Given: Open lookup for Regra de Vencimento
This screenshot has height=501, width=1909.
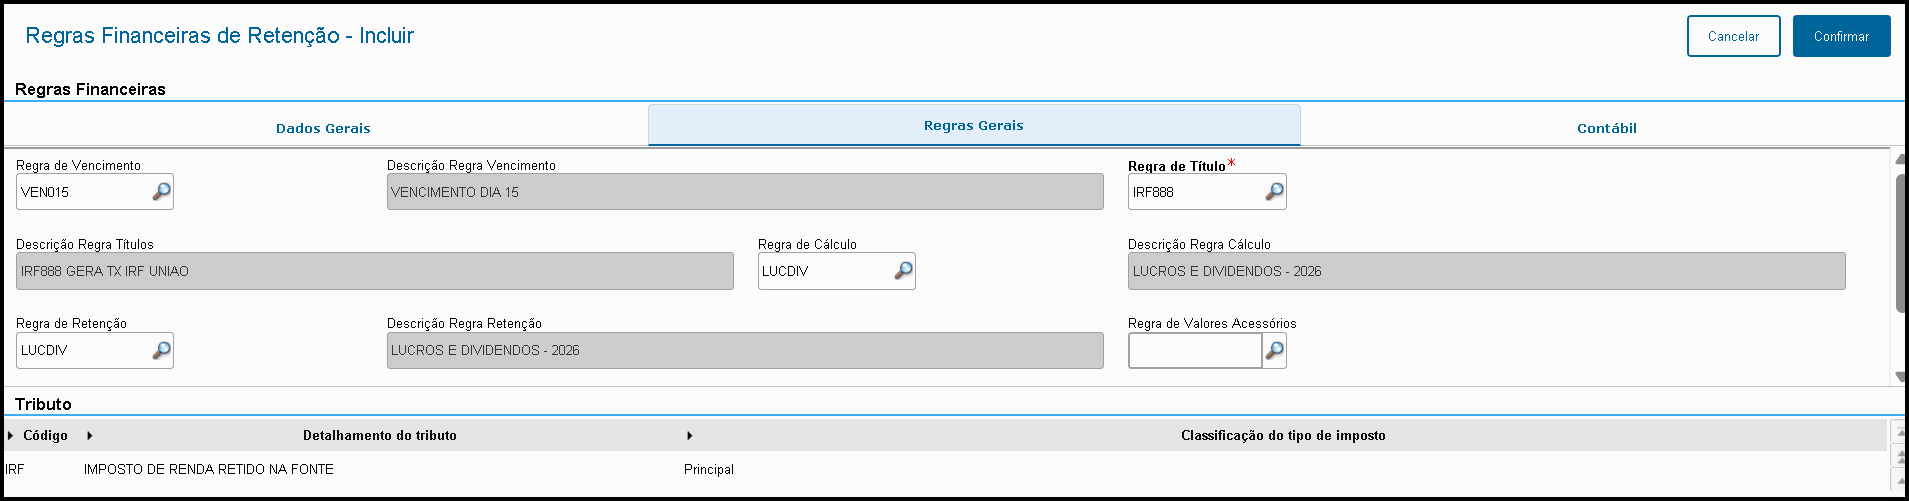Looking at the screenshot, I should tap(161, 191).
